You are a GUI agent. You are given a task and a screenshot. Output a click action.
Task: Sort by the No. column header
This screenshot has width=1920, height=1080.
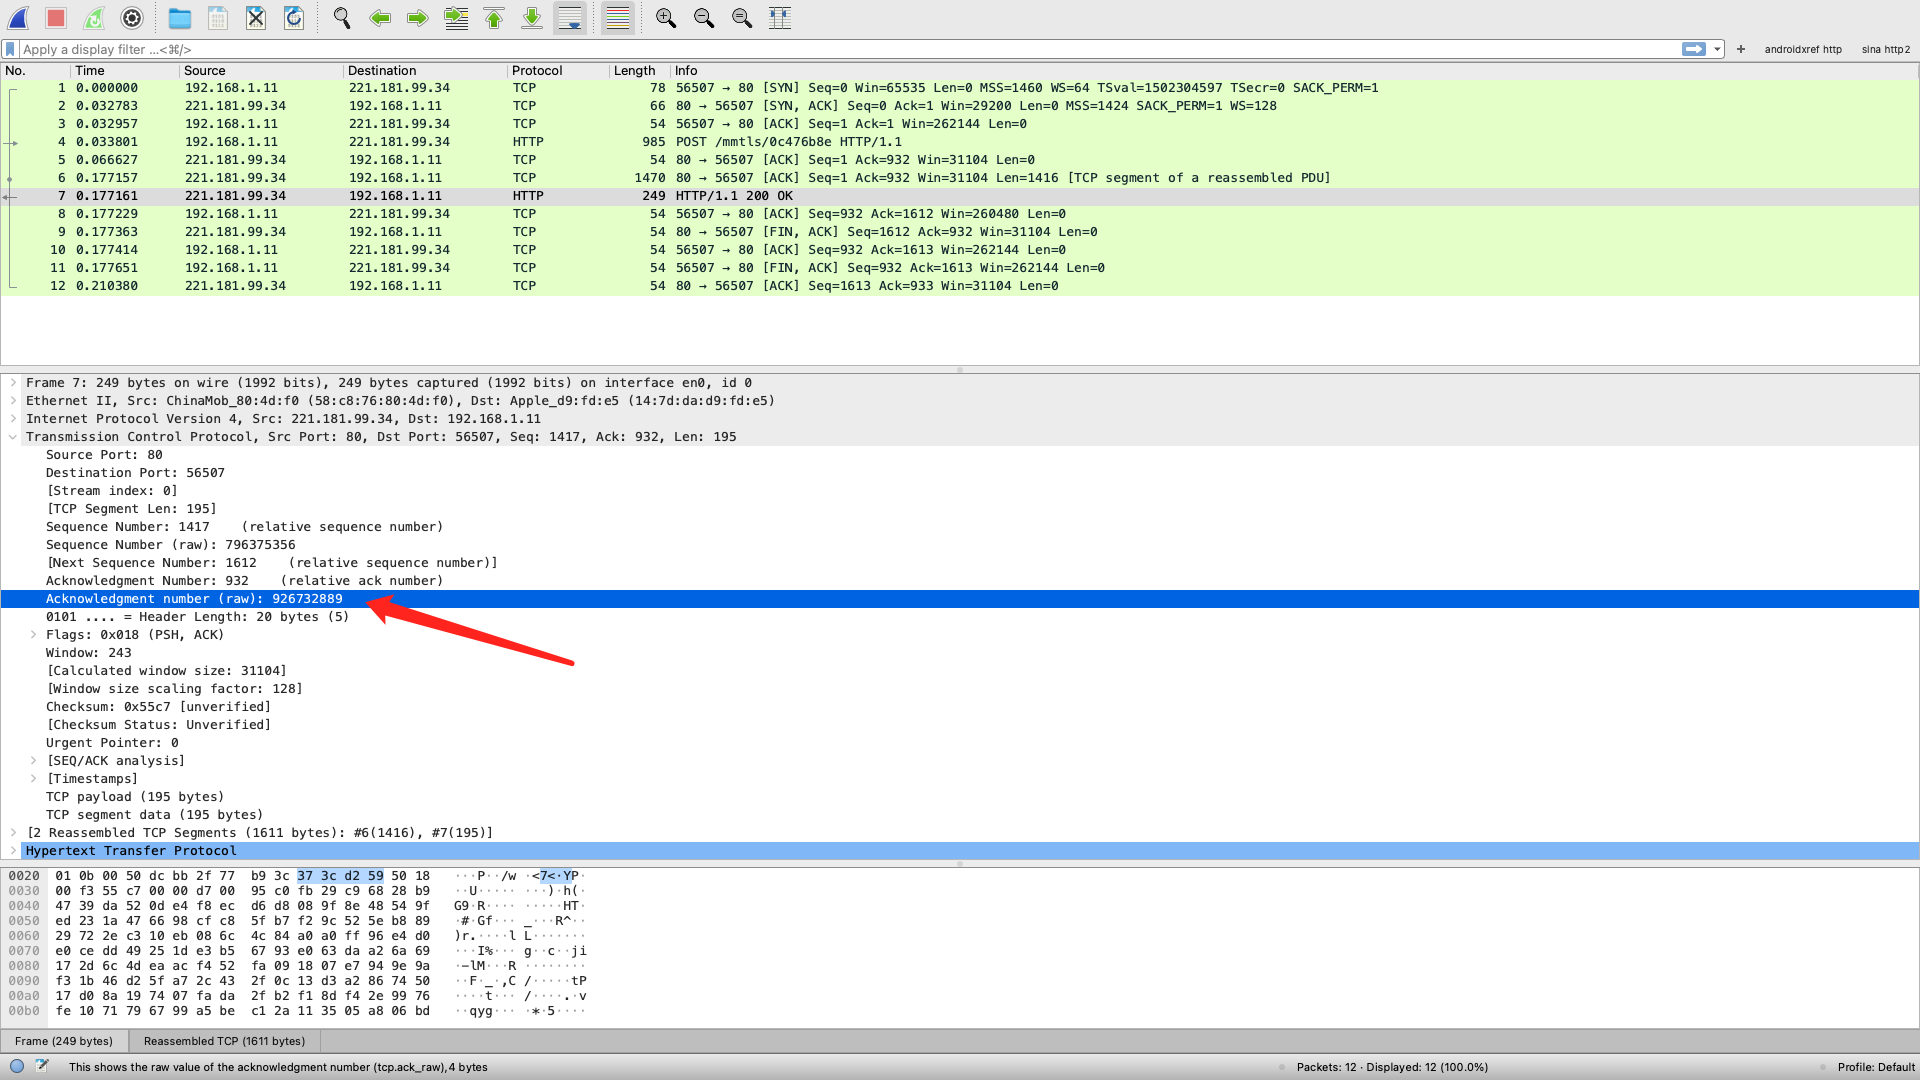(36, 71)
